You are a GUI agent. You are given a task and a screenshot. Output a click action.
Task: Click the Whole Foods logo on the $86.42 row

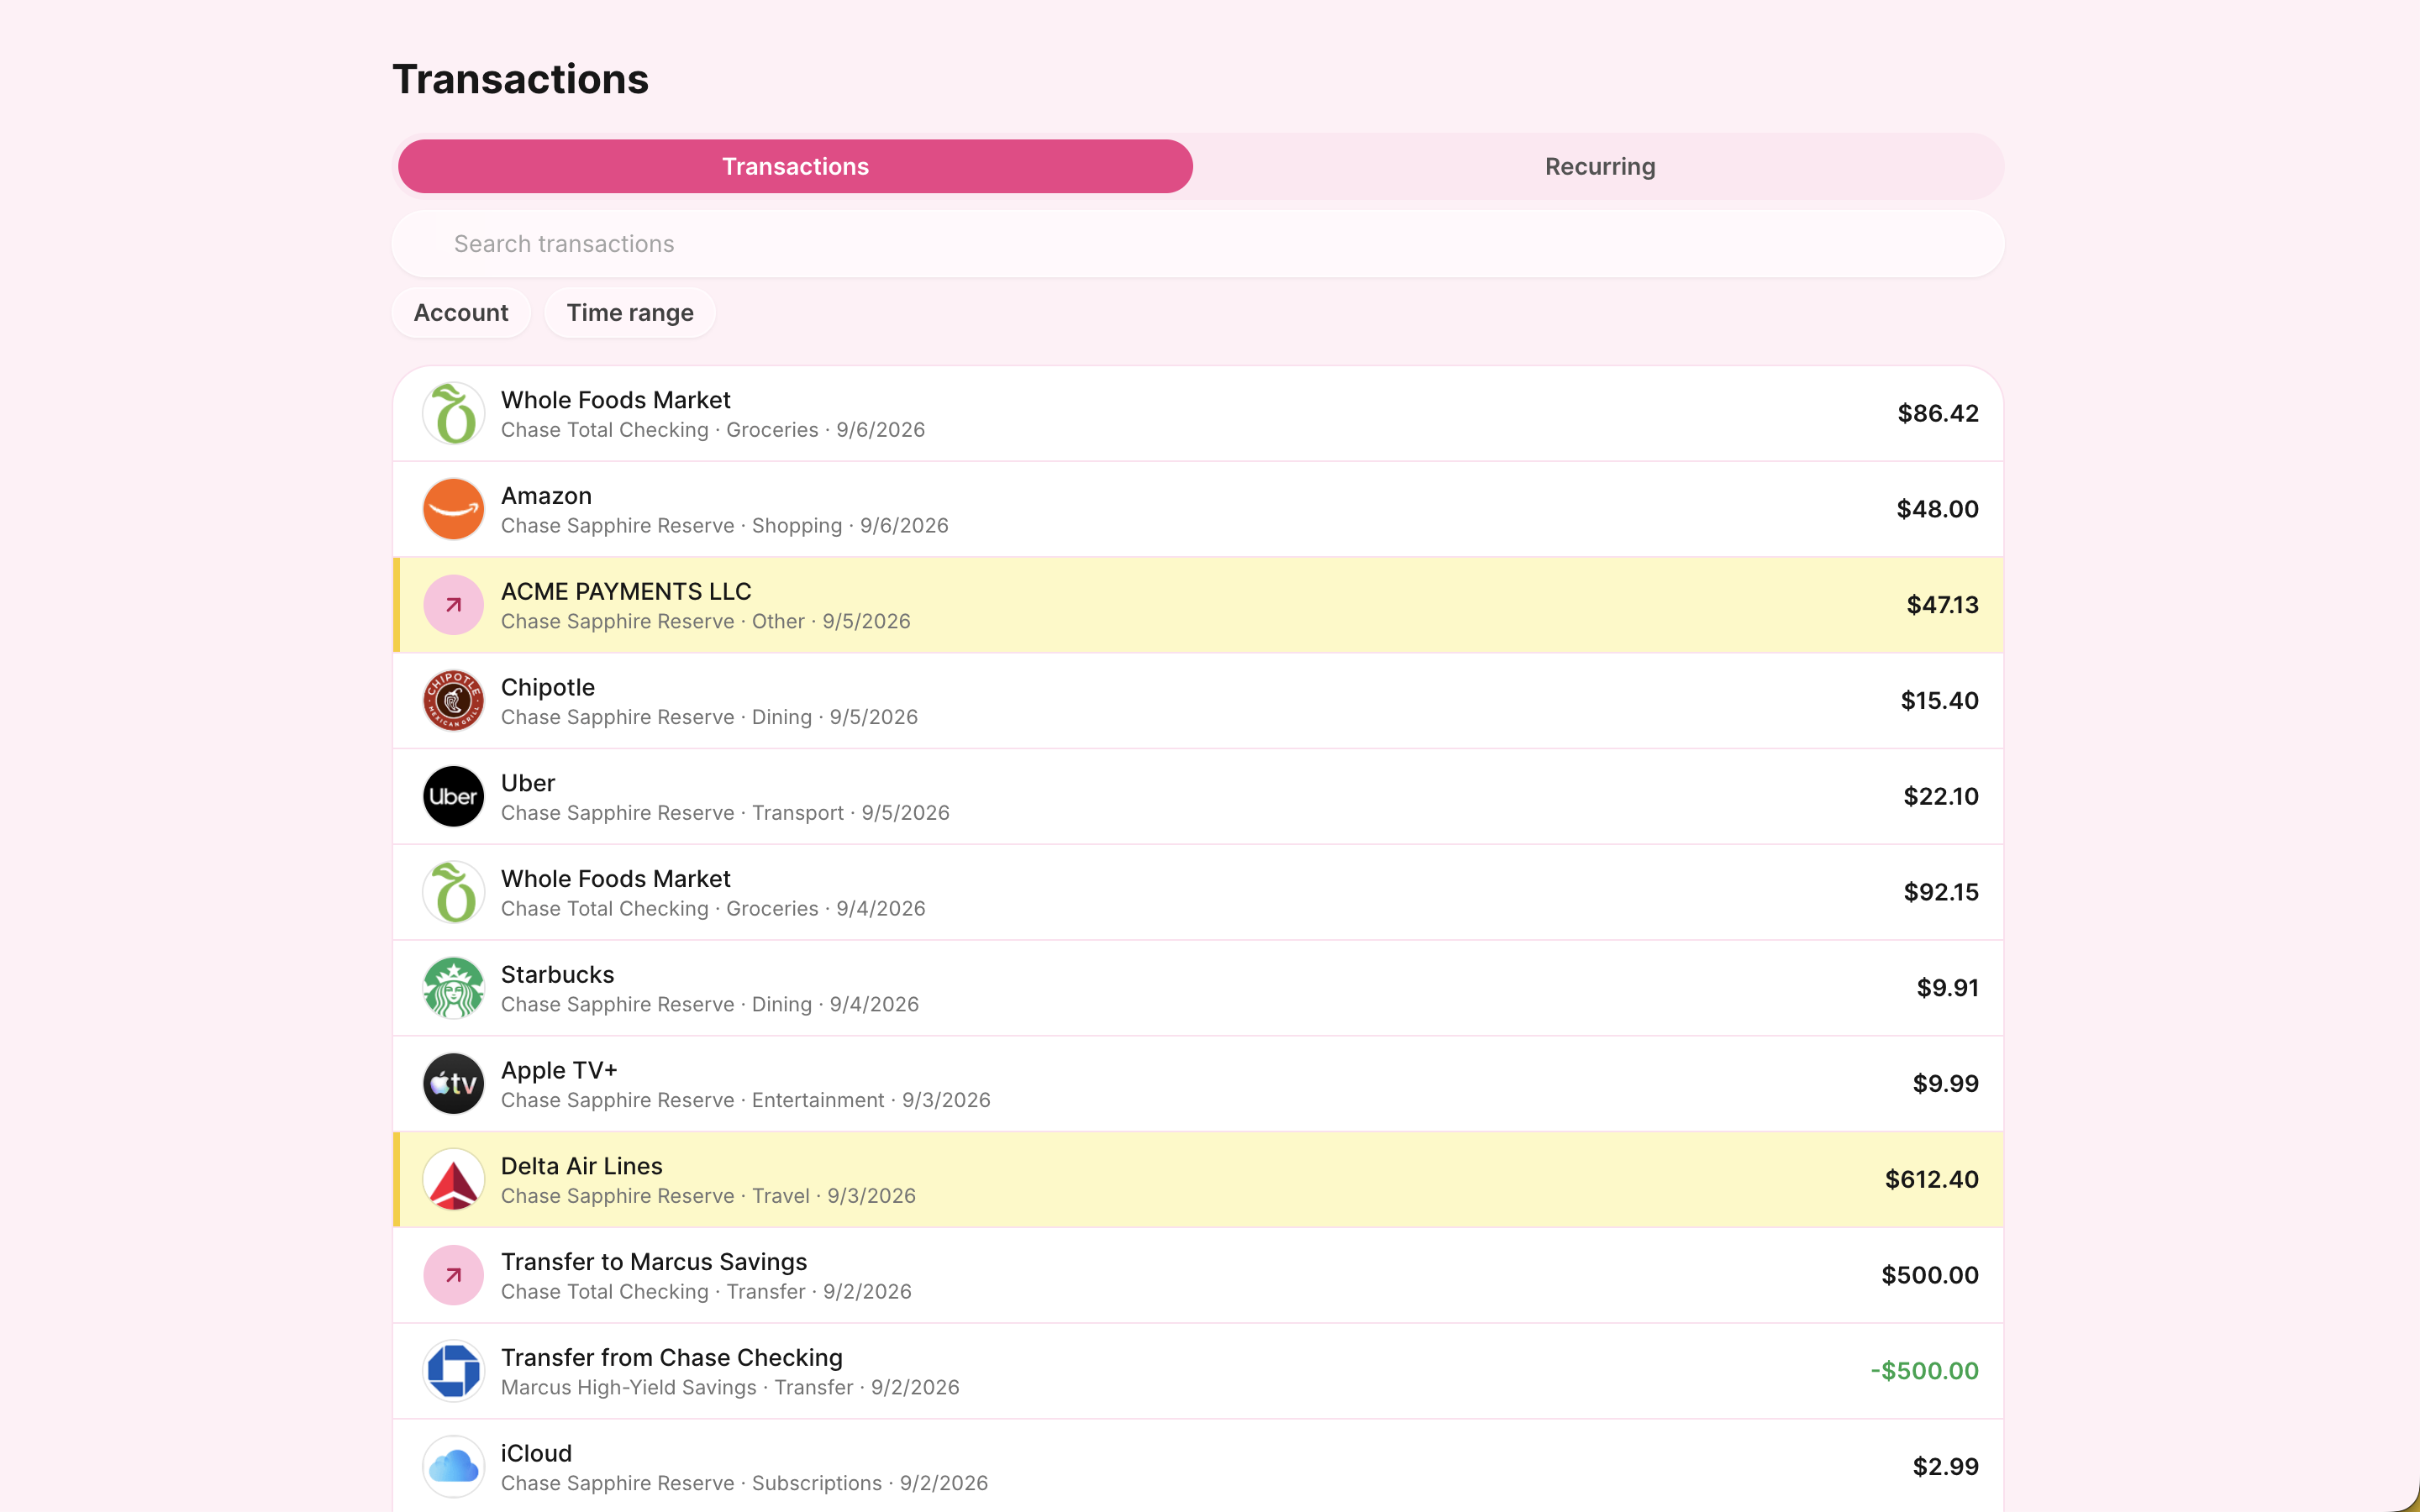point(453,413)
